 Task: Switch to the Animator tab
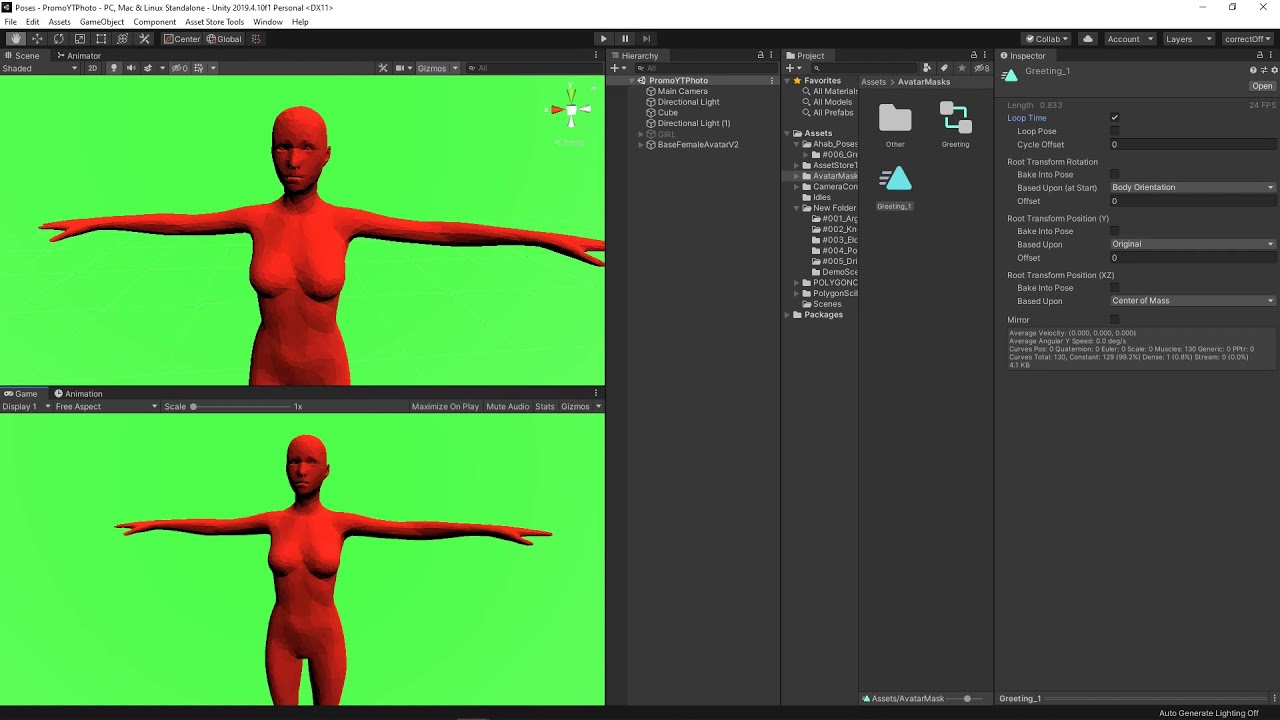click(78, 56)
